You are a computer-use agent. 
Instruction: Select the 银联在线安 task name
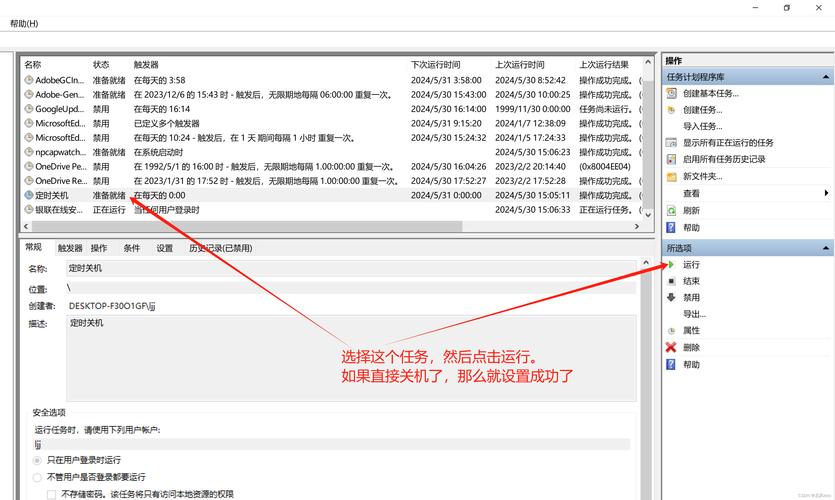59,210
